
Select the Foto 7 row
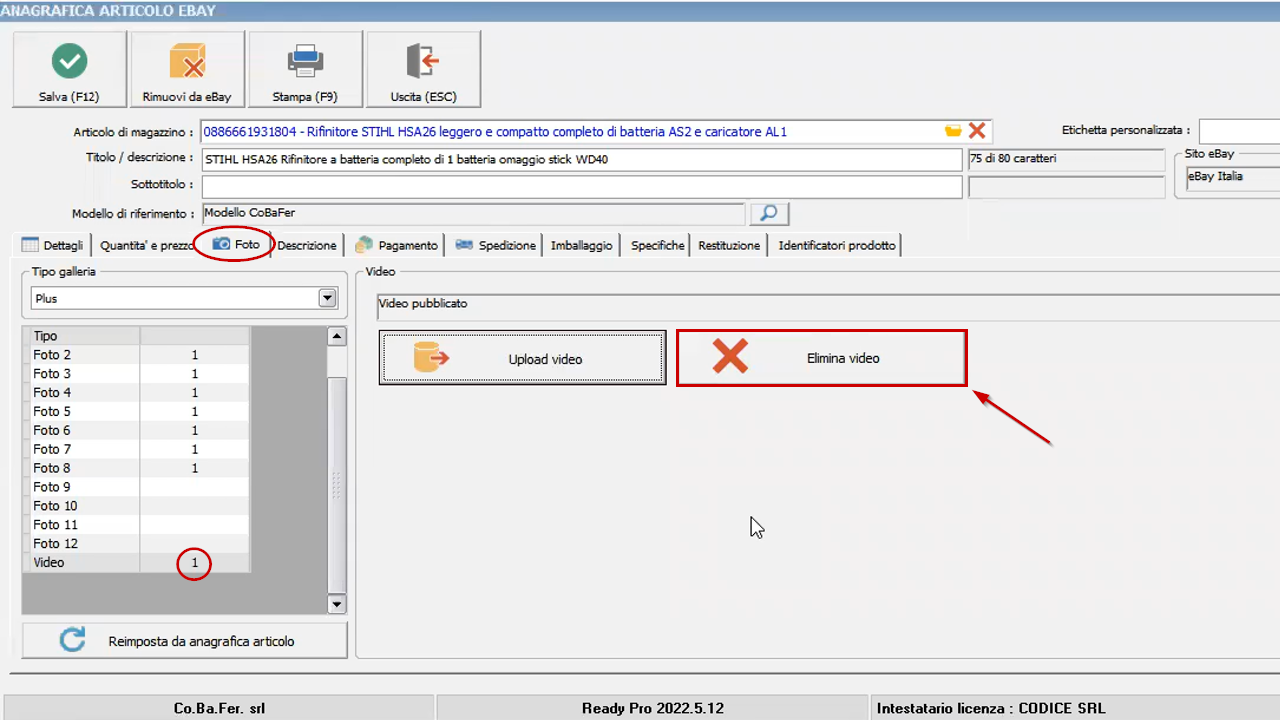click(x=136, y=450)
